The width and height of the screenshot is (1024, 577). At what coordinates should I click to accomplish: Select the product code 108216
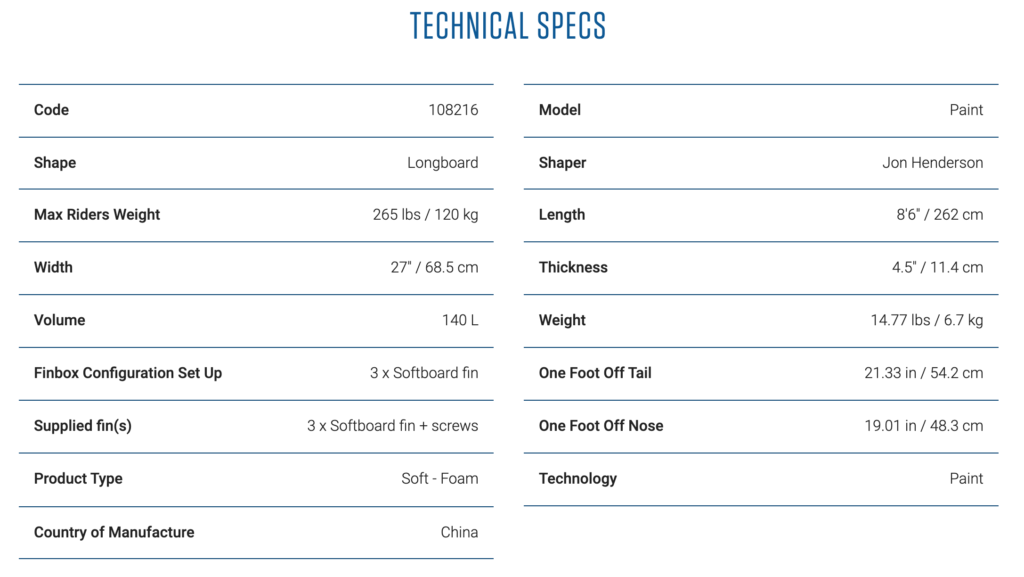453,110
